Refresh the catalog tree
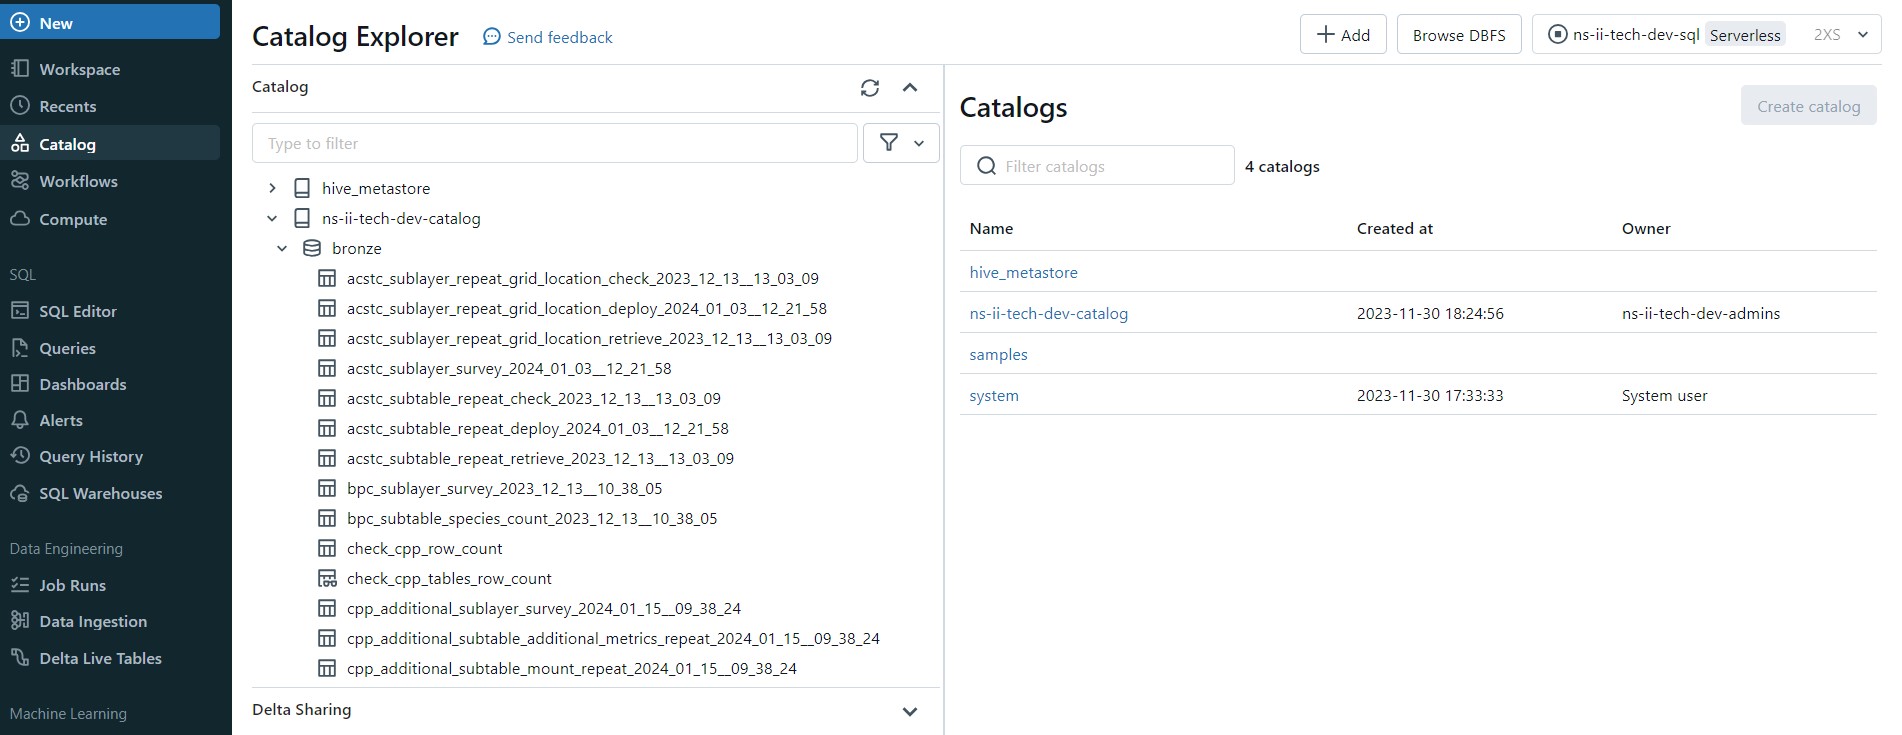This screenshot has width=1902, height=735. 870,88
